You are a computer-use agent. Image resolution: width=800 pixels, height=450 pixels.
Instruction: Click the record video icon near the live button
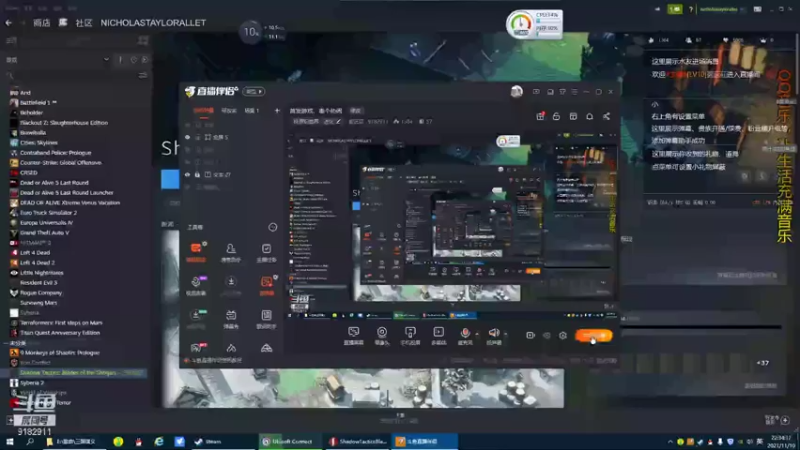(530, 335)
